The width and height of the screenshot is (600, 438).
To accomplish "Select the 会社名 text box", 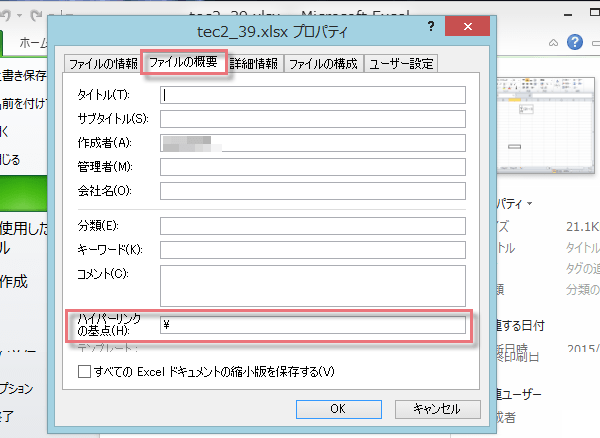I will tap(313, 190).
